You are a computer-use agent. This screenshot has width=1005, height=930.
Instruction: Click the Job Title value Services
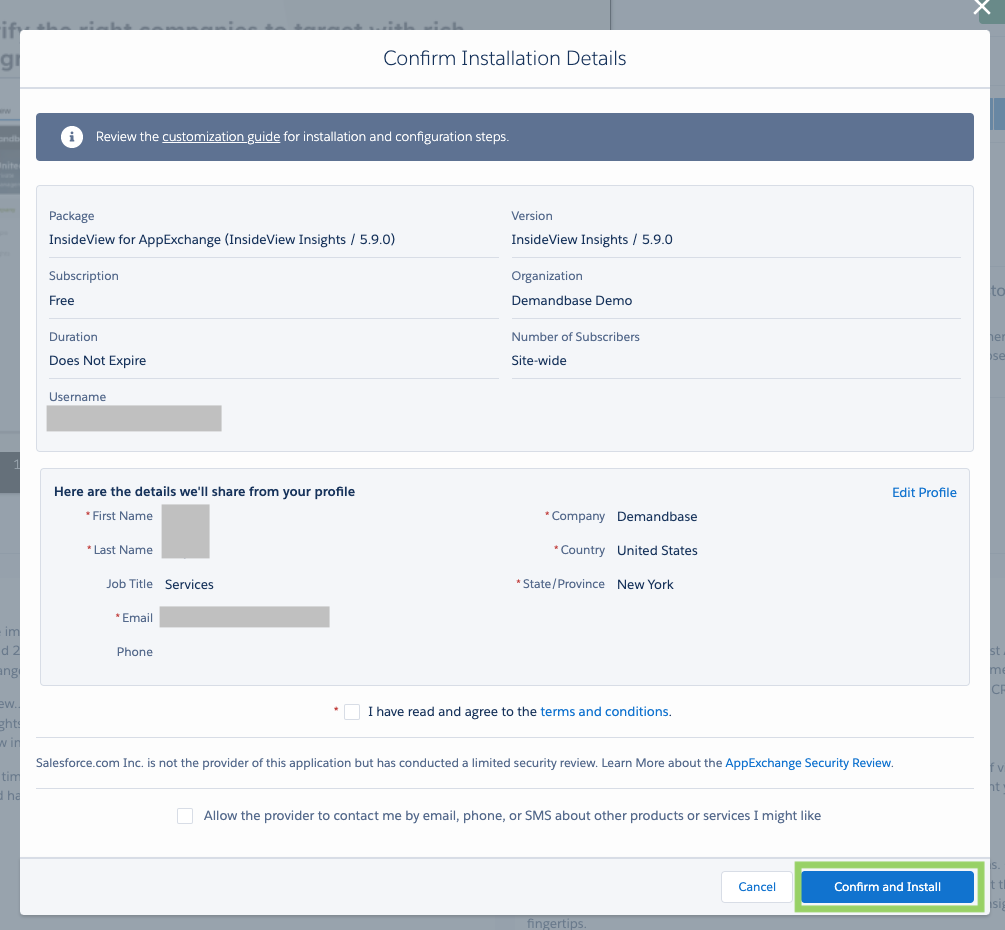189,585
